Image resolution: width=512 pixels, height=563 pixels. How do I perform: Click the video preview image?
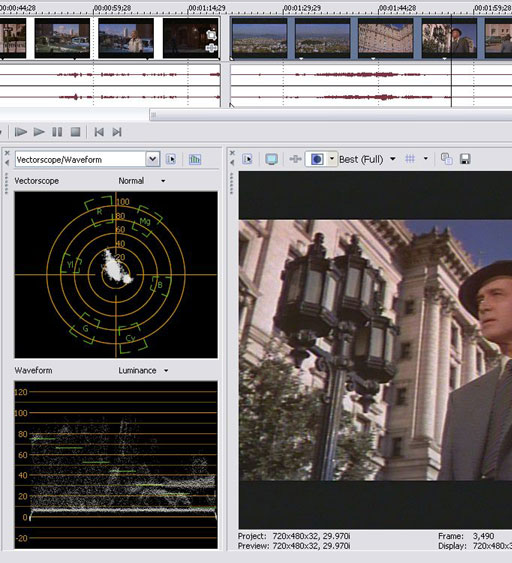(x=375, y=350)
